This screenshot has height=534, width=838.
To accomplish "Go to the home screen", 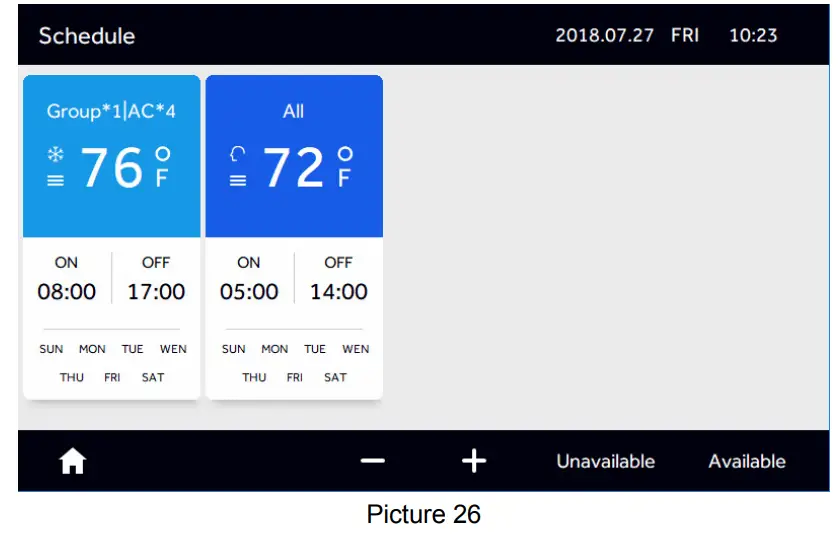I will [x=73, y=461].
